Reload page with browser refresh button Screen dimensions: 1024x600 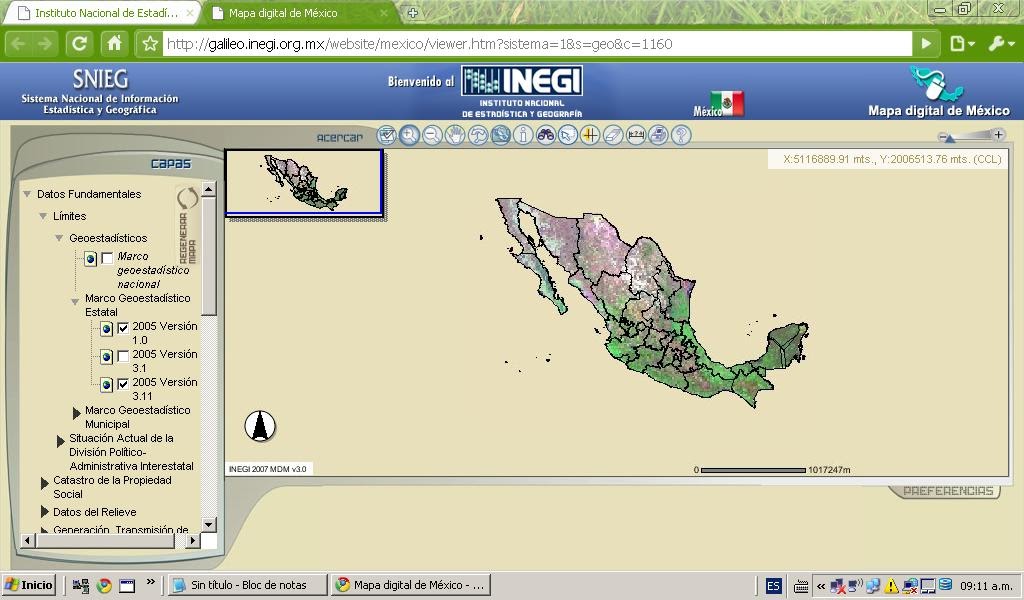pyautogui.click(x=80, y=44)
